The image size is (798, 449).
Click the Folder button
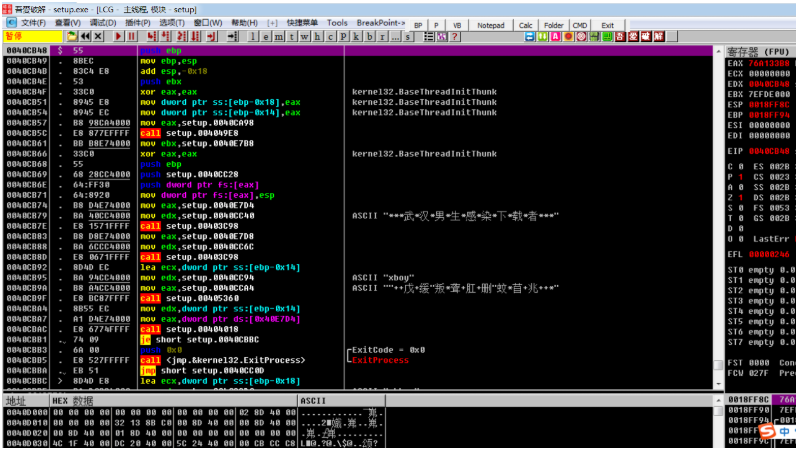554,25
